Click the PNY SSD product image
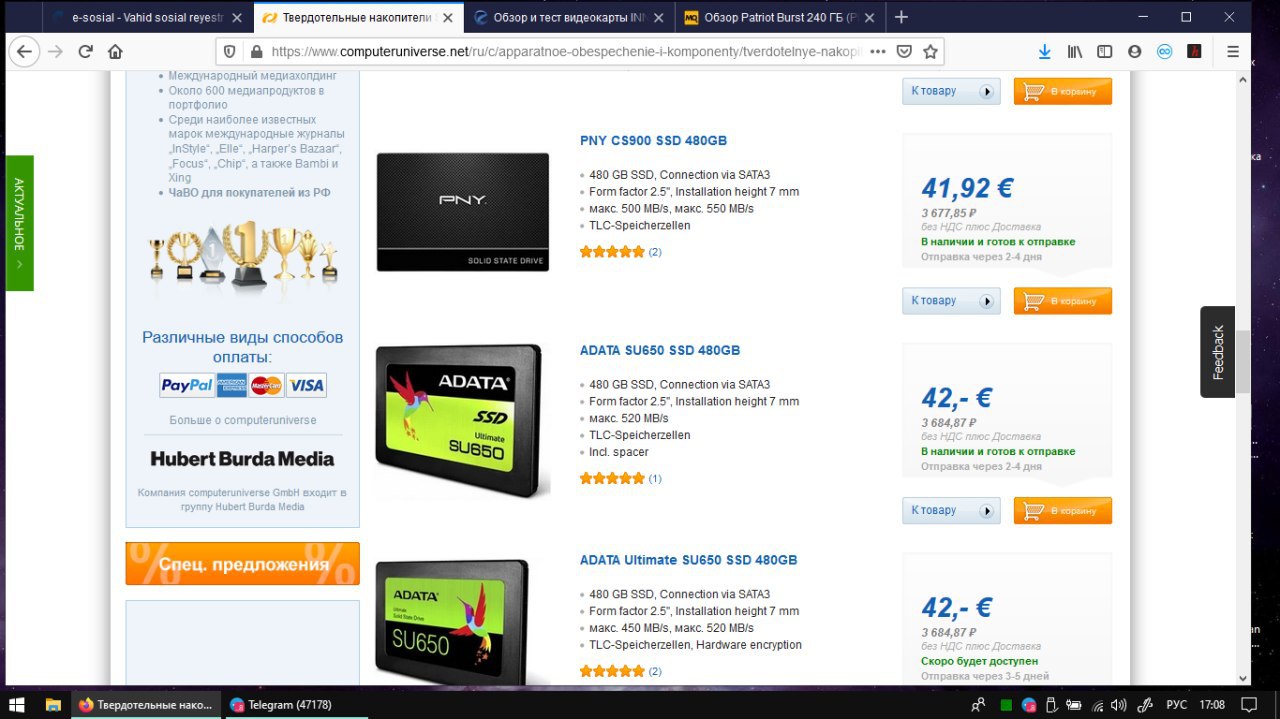 [x=463, y=212]
